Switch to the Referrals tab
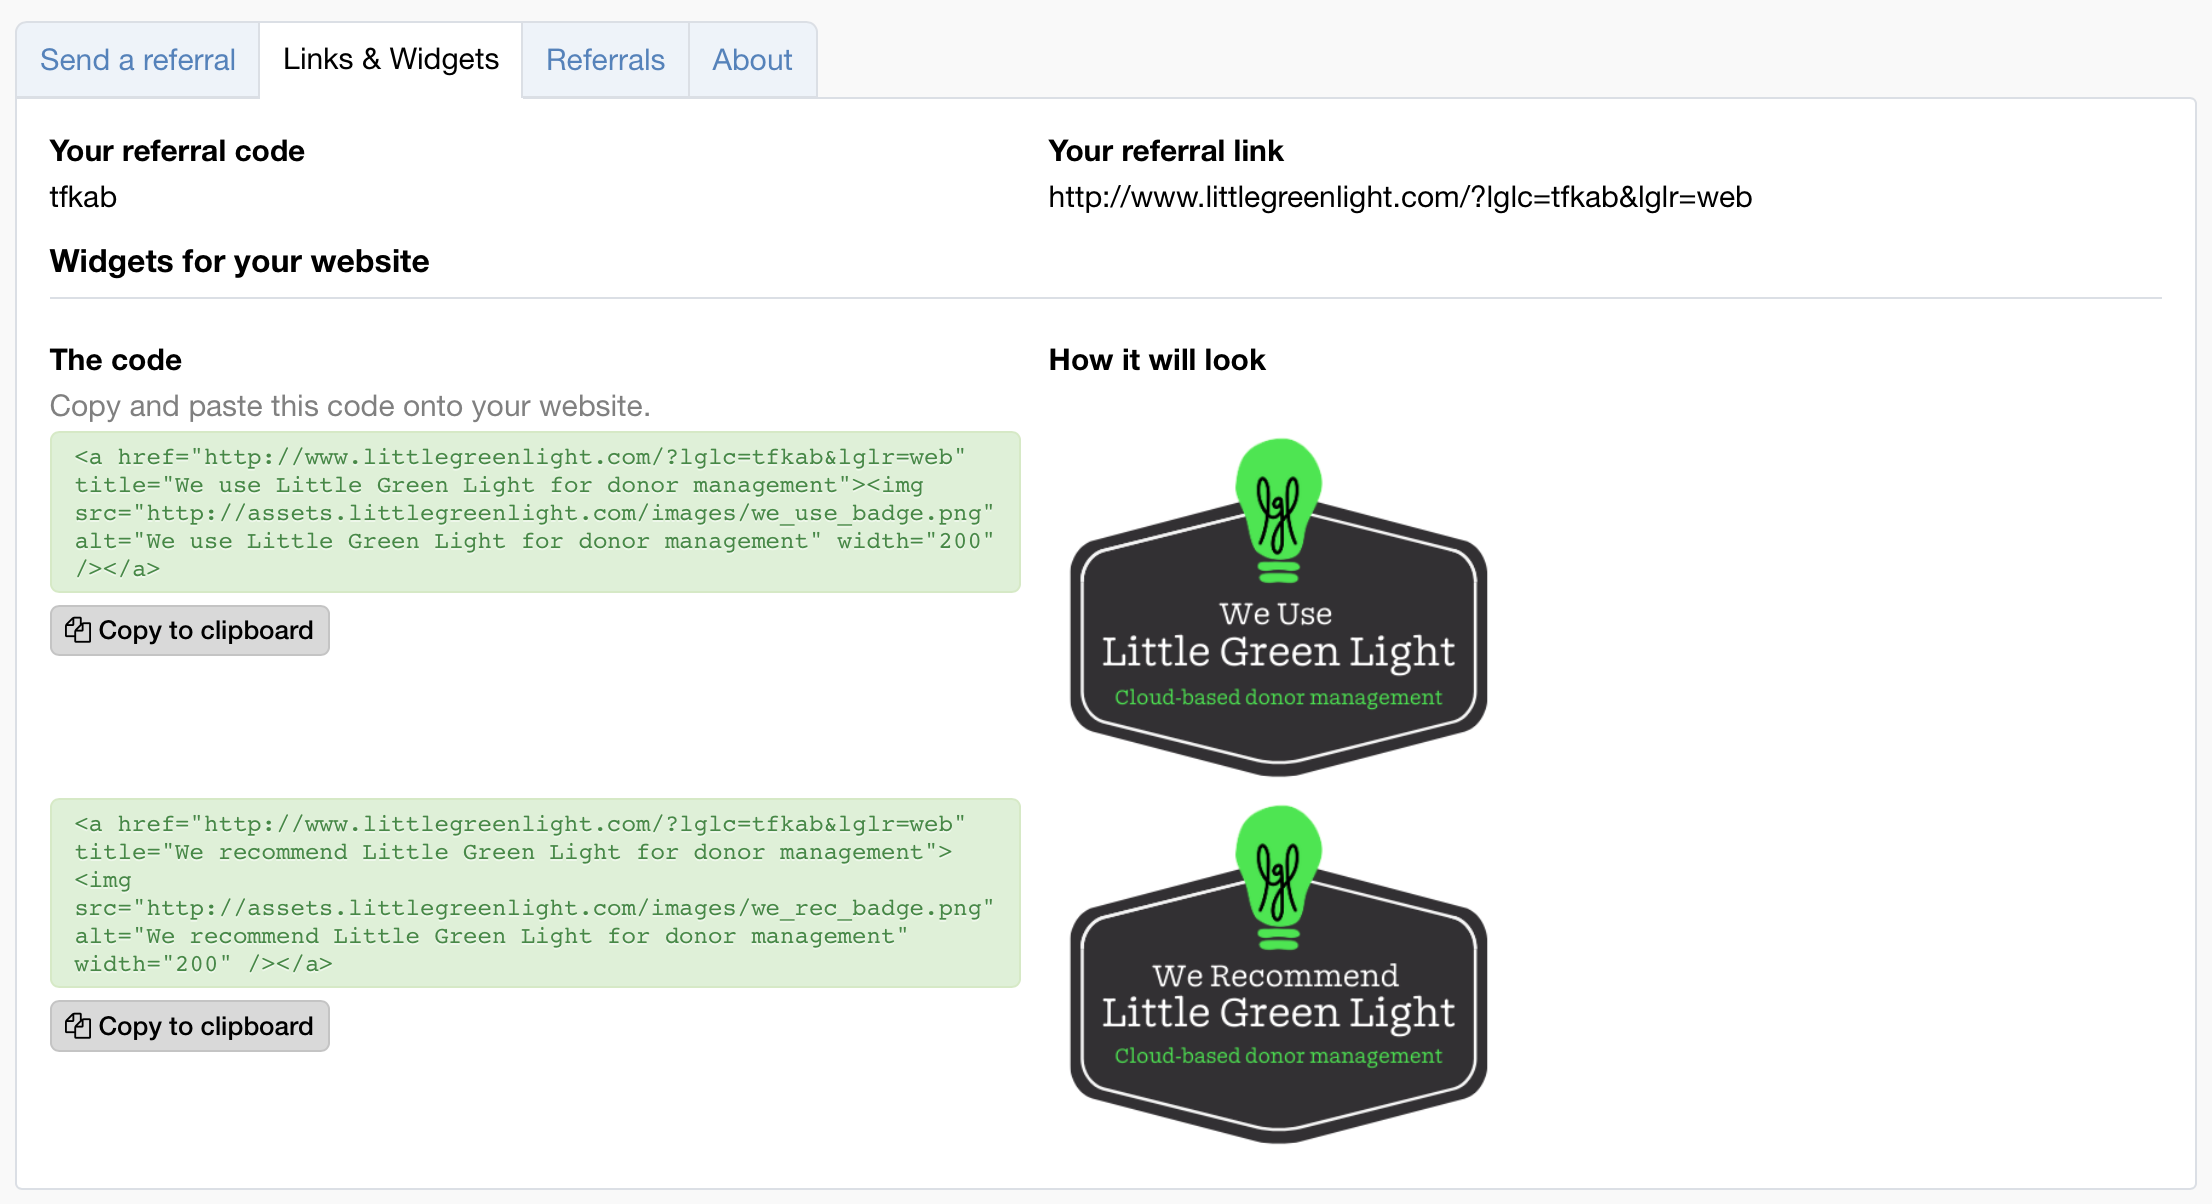The image size is (2212, 1204). pyautogui.click(x=605, y=60)
